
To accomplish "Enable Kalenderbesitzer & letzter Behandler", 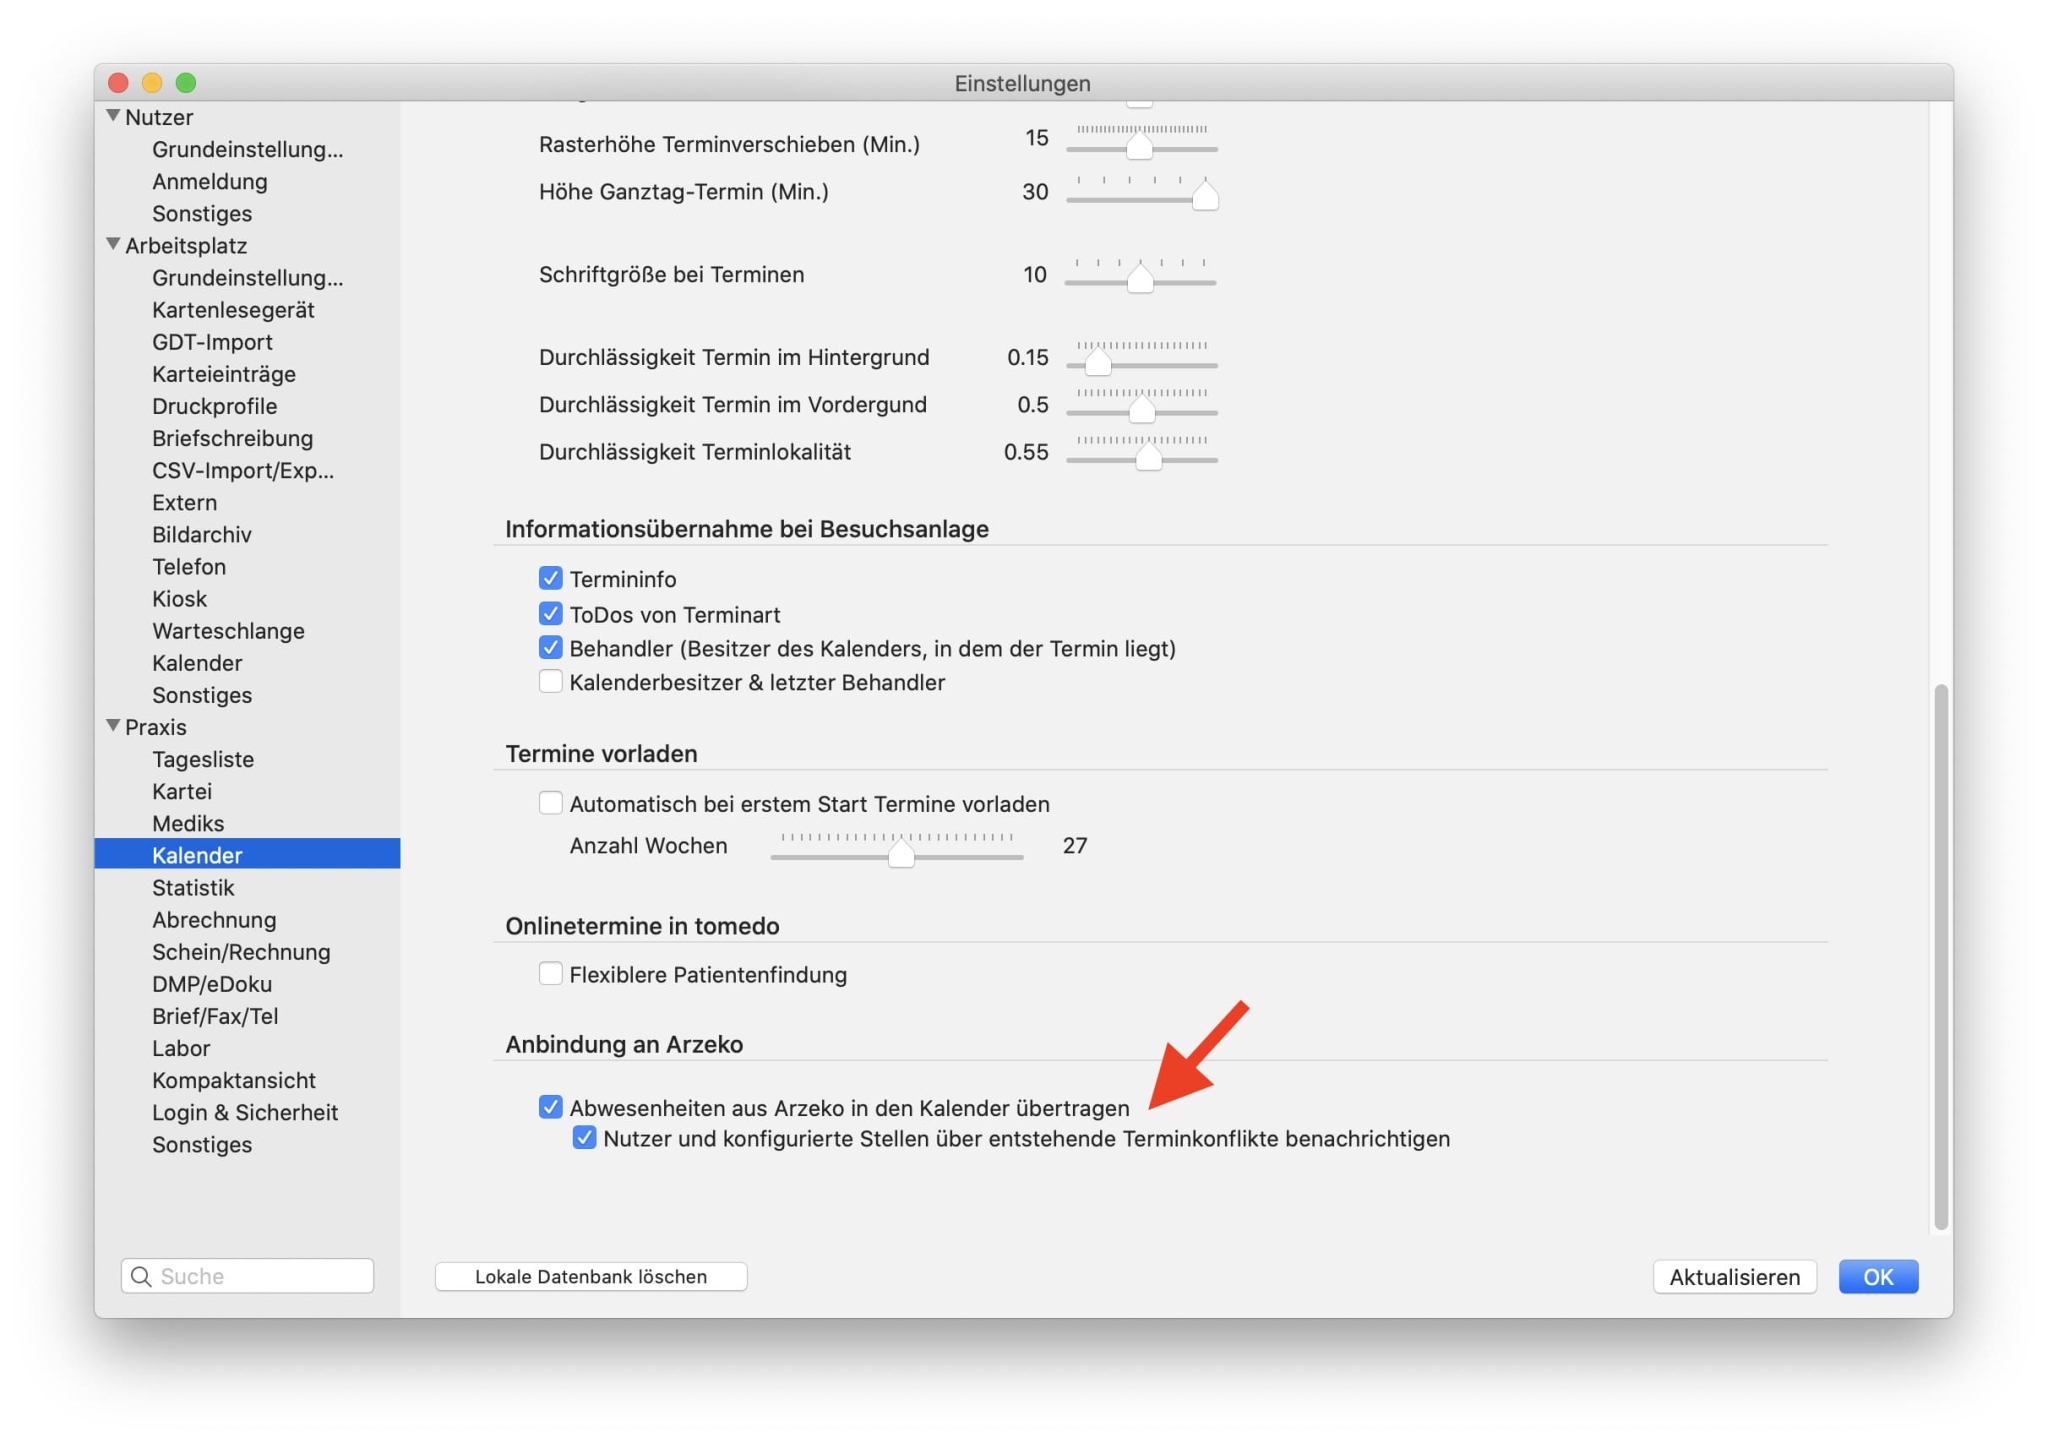I will pyautogui.click(x=550, y=681).
